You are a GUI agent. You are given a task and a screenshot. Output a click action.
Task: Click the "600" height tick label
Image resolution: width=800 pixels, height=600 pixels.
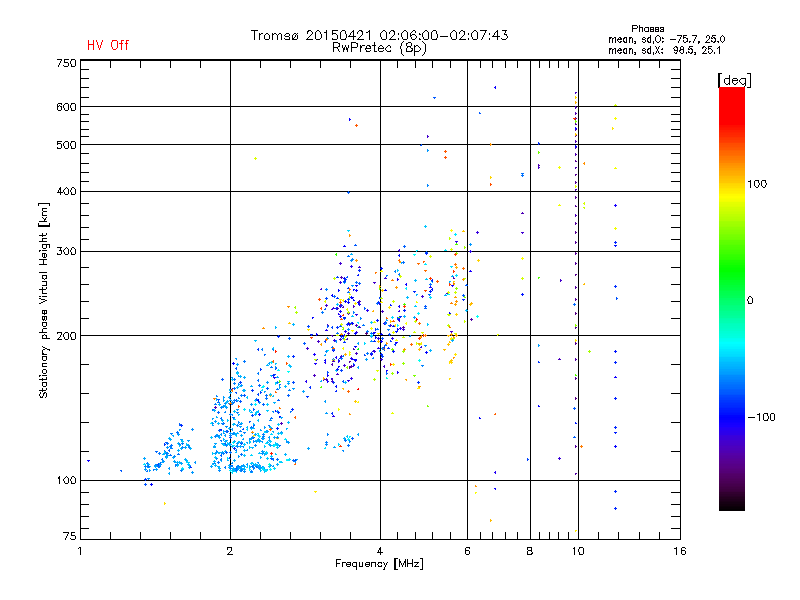pyautogui.click(x=66, y=107)
